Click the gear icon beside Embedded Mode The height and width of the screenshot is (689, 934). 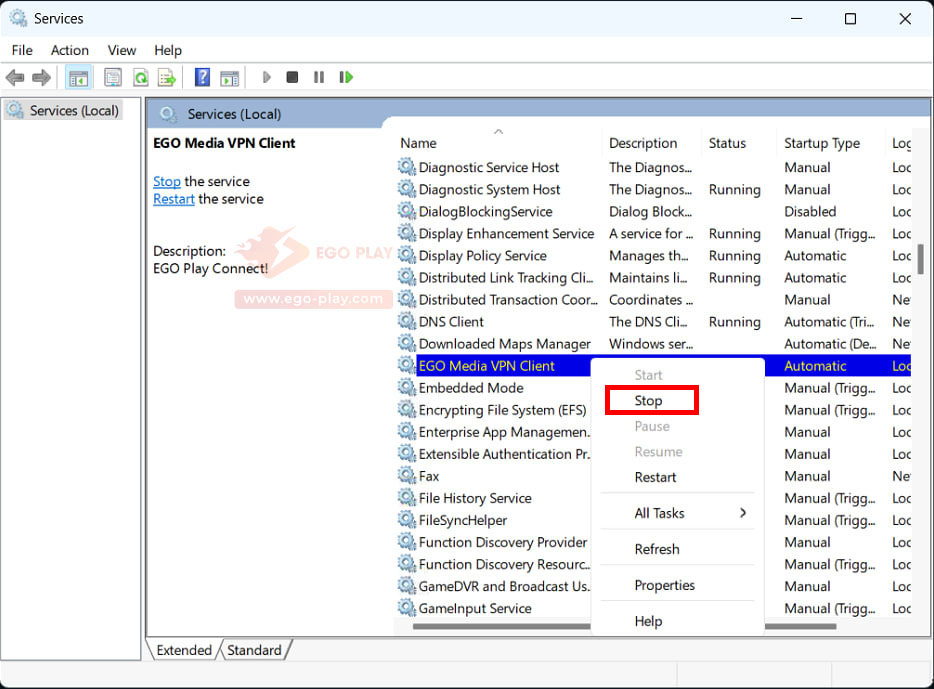coord(407,387)
